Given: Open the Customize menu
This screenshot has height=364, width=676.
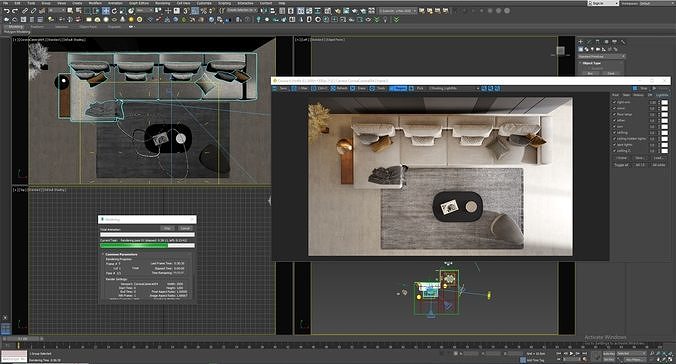Looking at the screenshot, I should tap(204, 3).
